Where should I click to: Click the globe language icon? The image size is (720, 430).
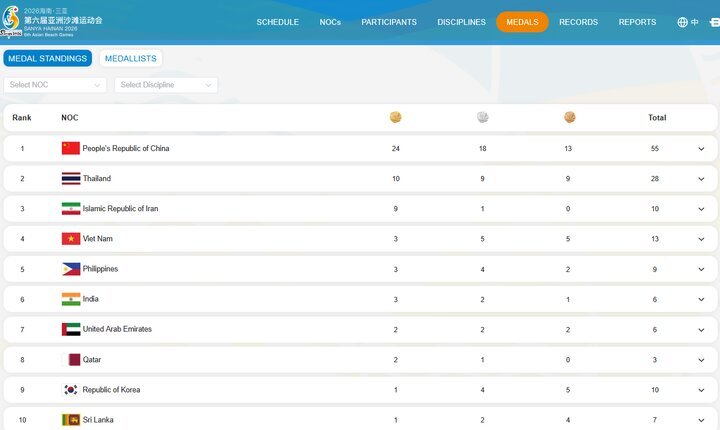tap(682, 22)
